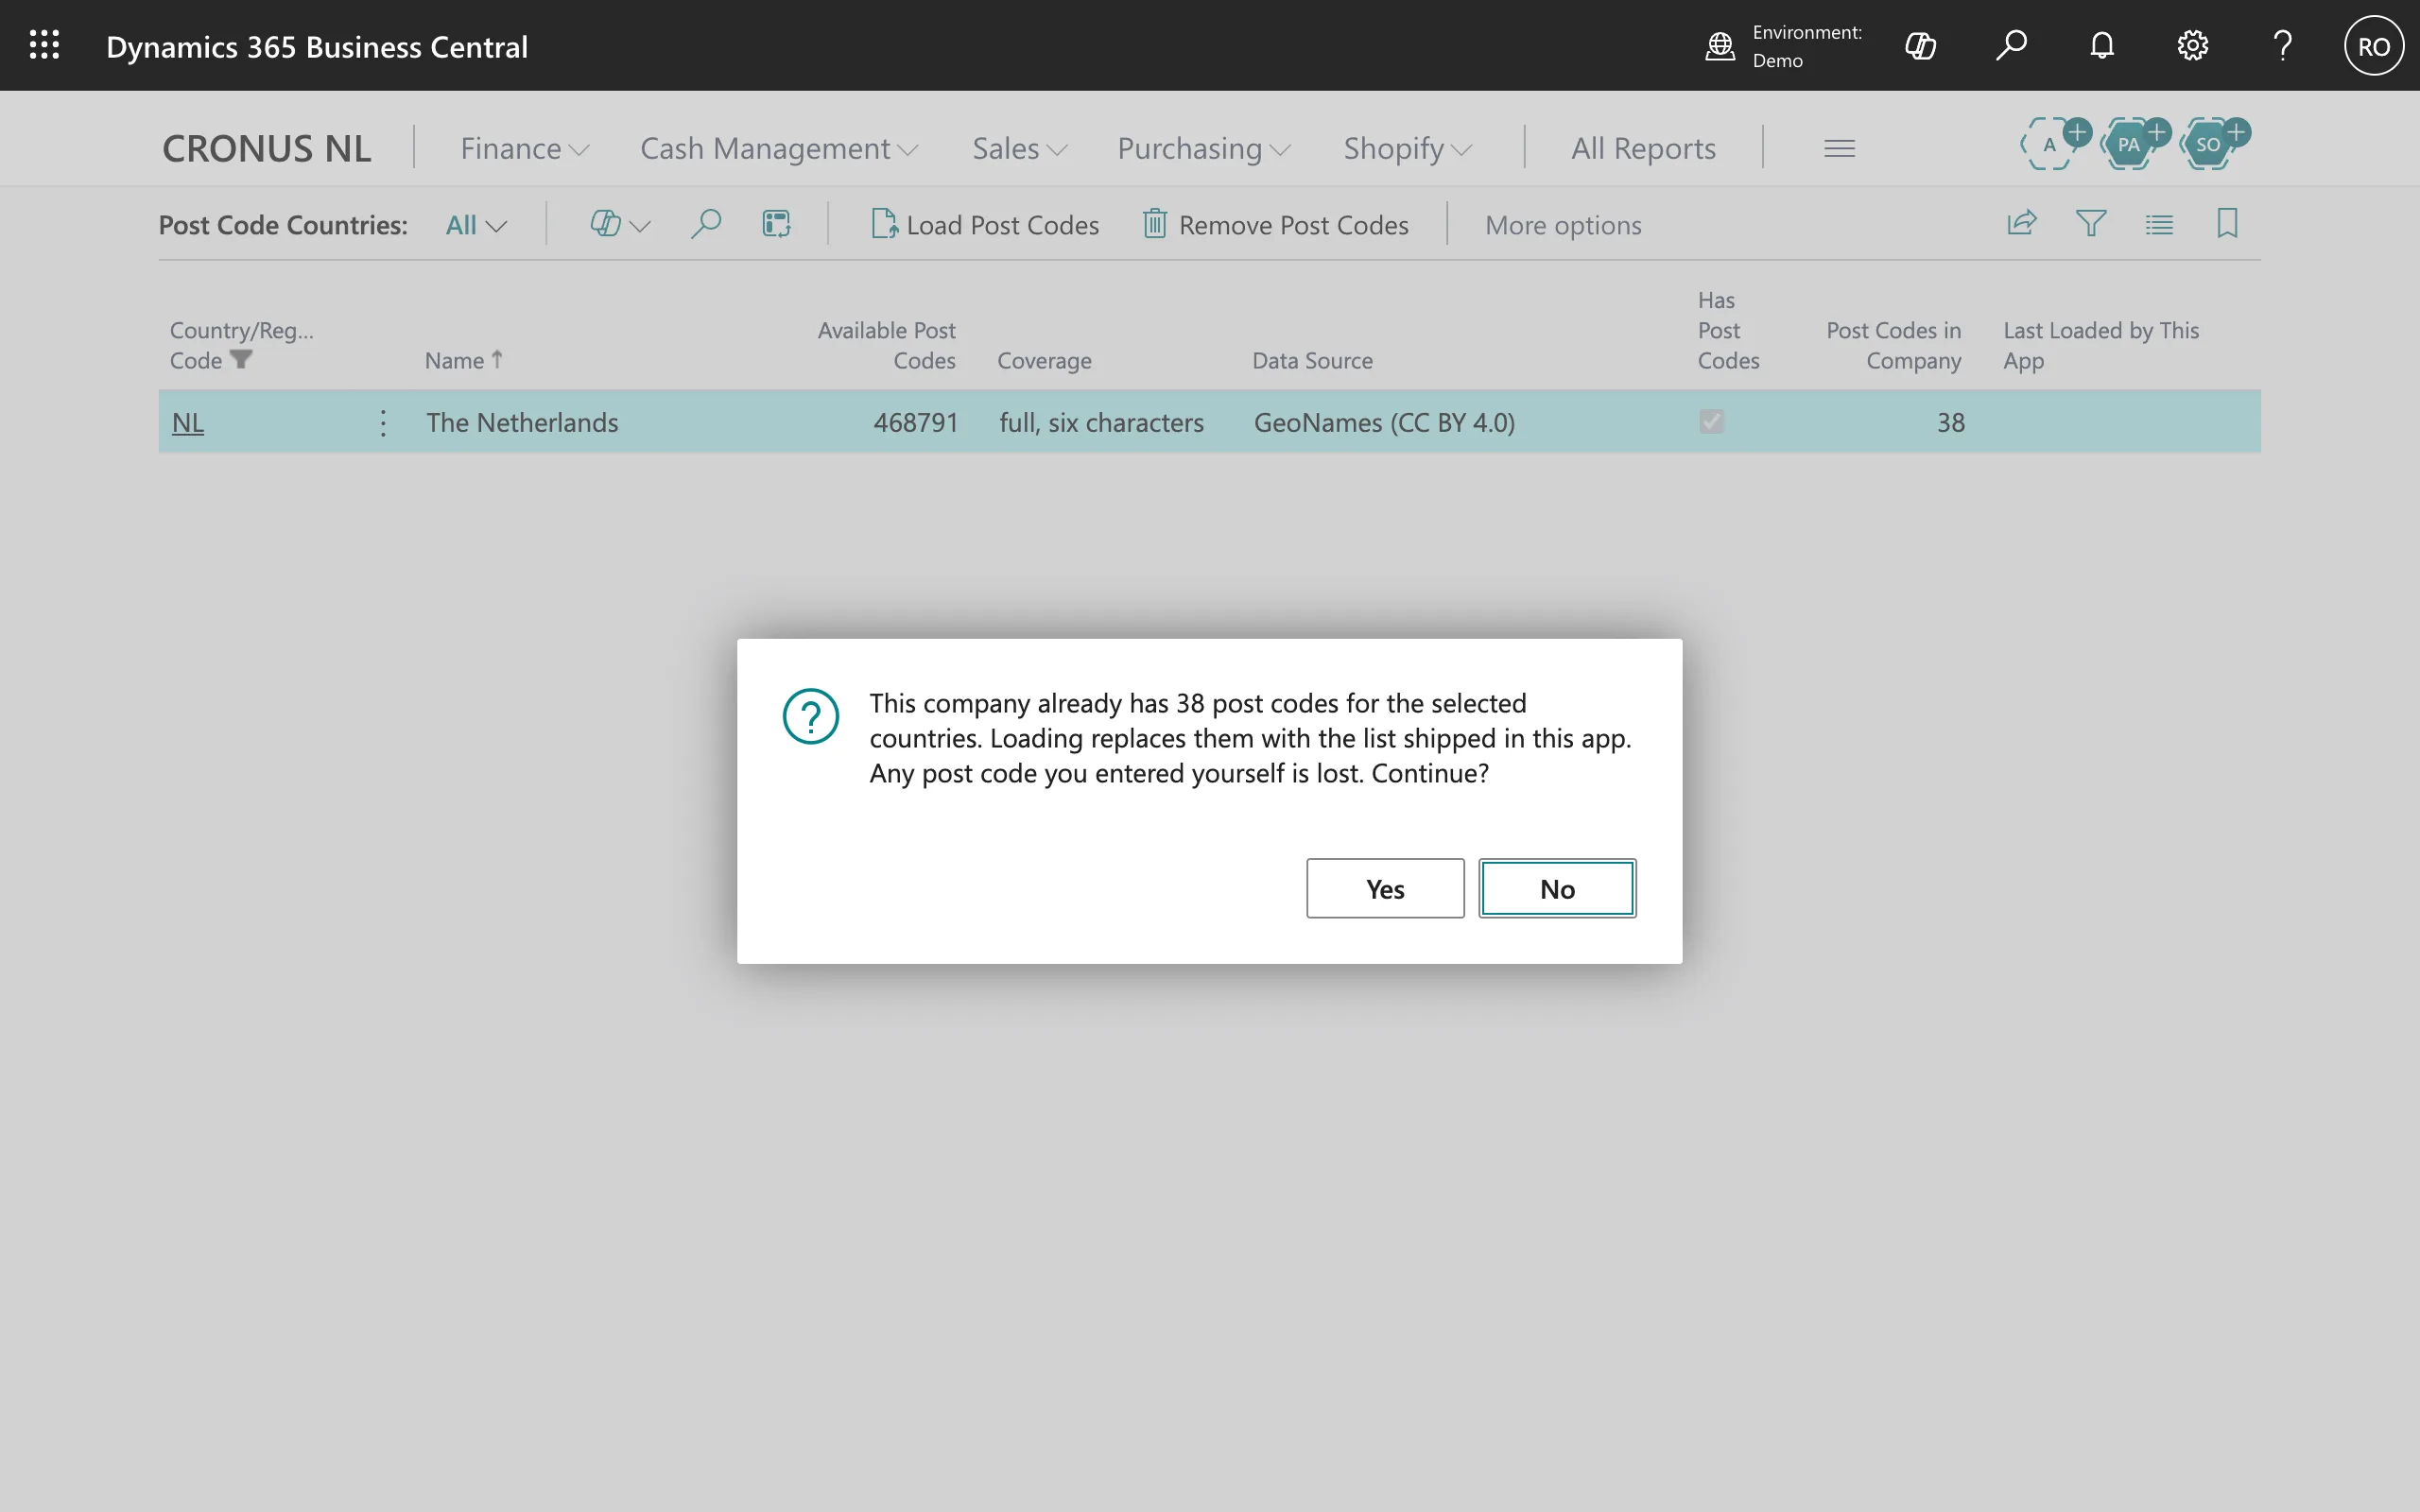Click the hamburger menu beside All Reports

(x=1839, y=148)
